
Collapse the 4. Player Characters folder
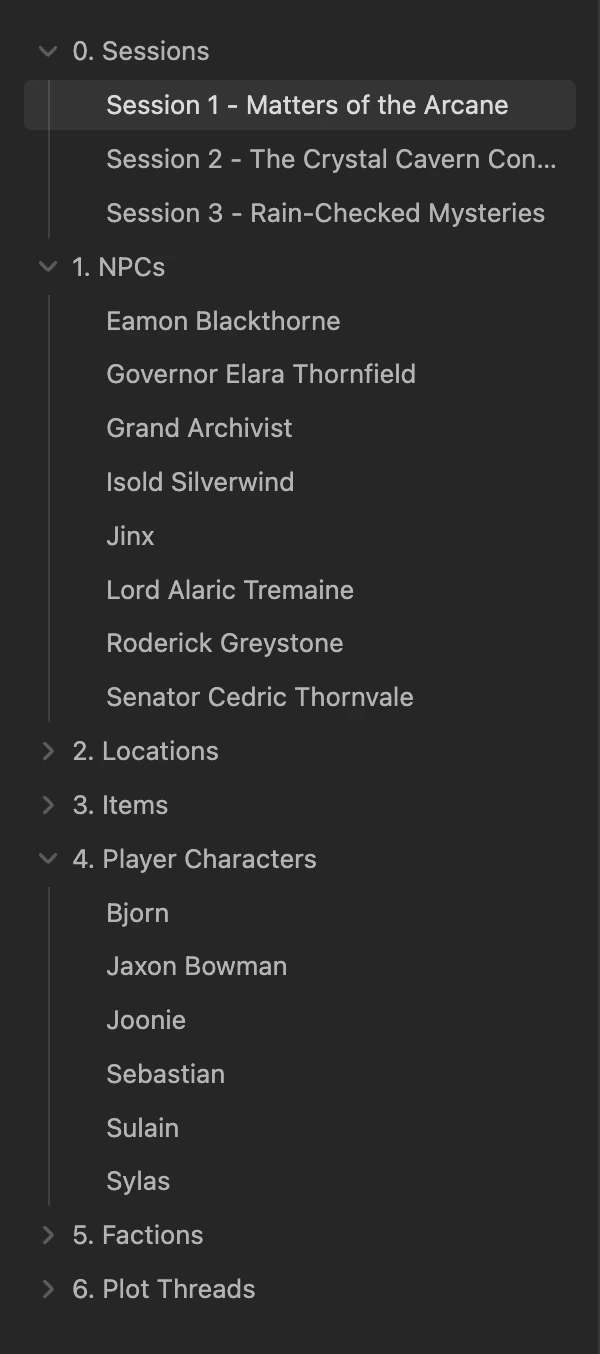[x=48, y=859]
